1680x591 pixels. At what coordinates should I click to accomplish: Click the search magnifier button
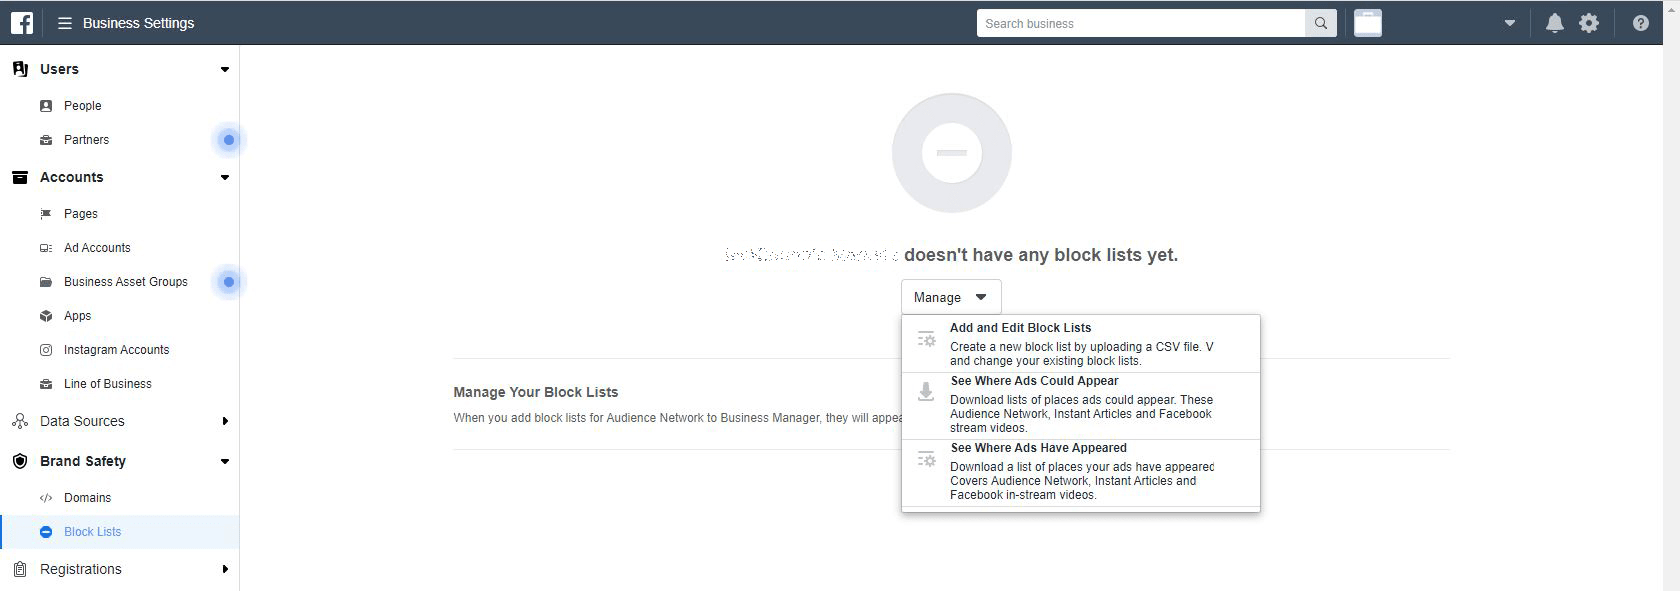coord(1321,23)
